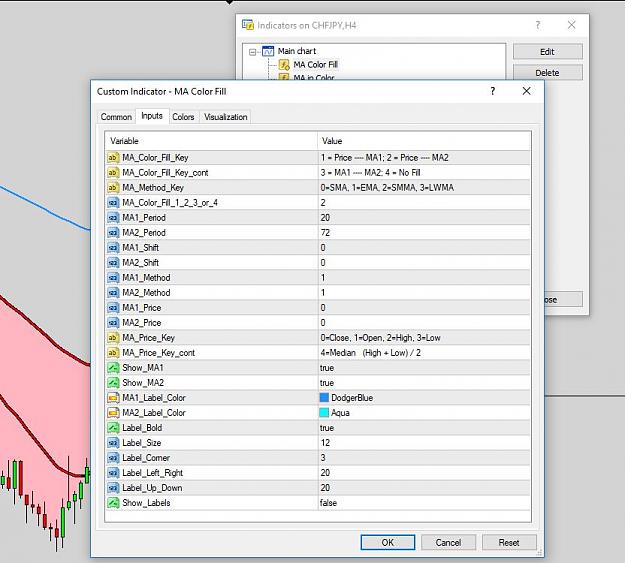Click the MA_Price_Key string icon
625x563 pixels.
tap(113, 338)
